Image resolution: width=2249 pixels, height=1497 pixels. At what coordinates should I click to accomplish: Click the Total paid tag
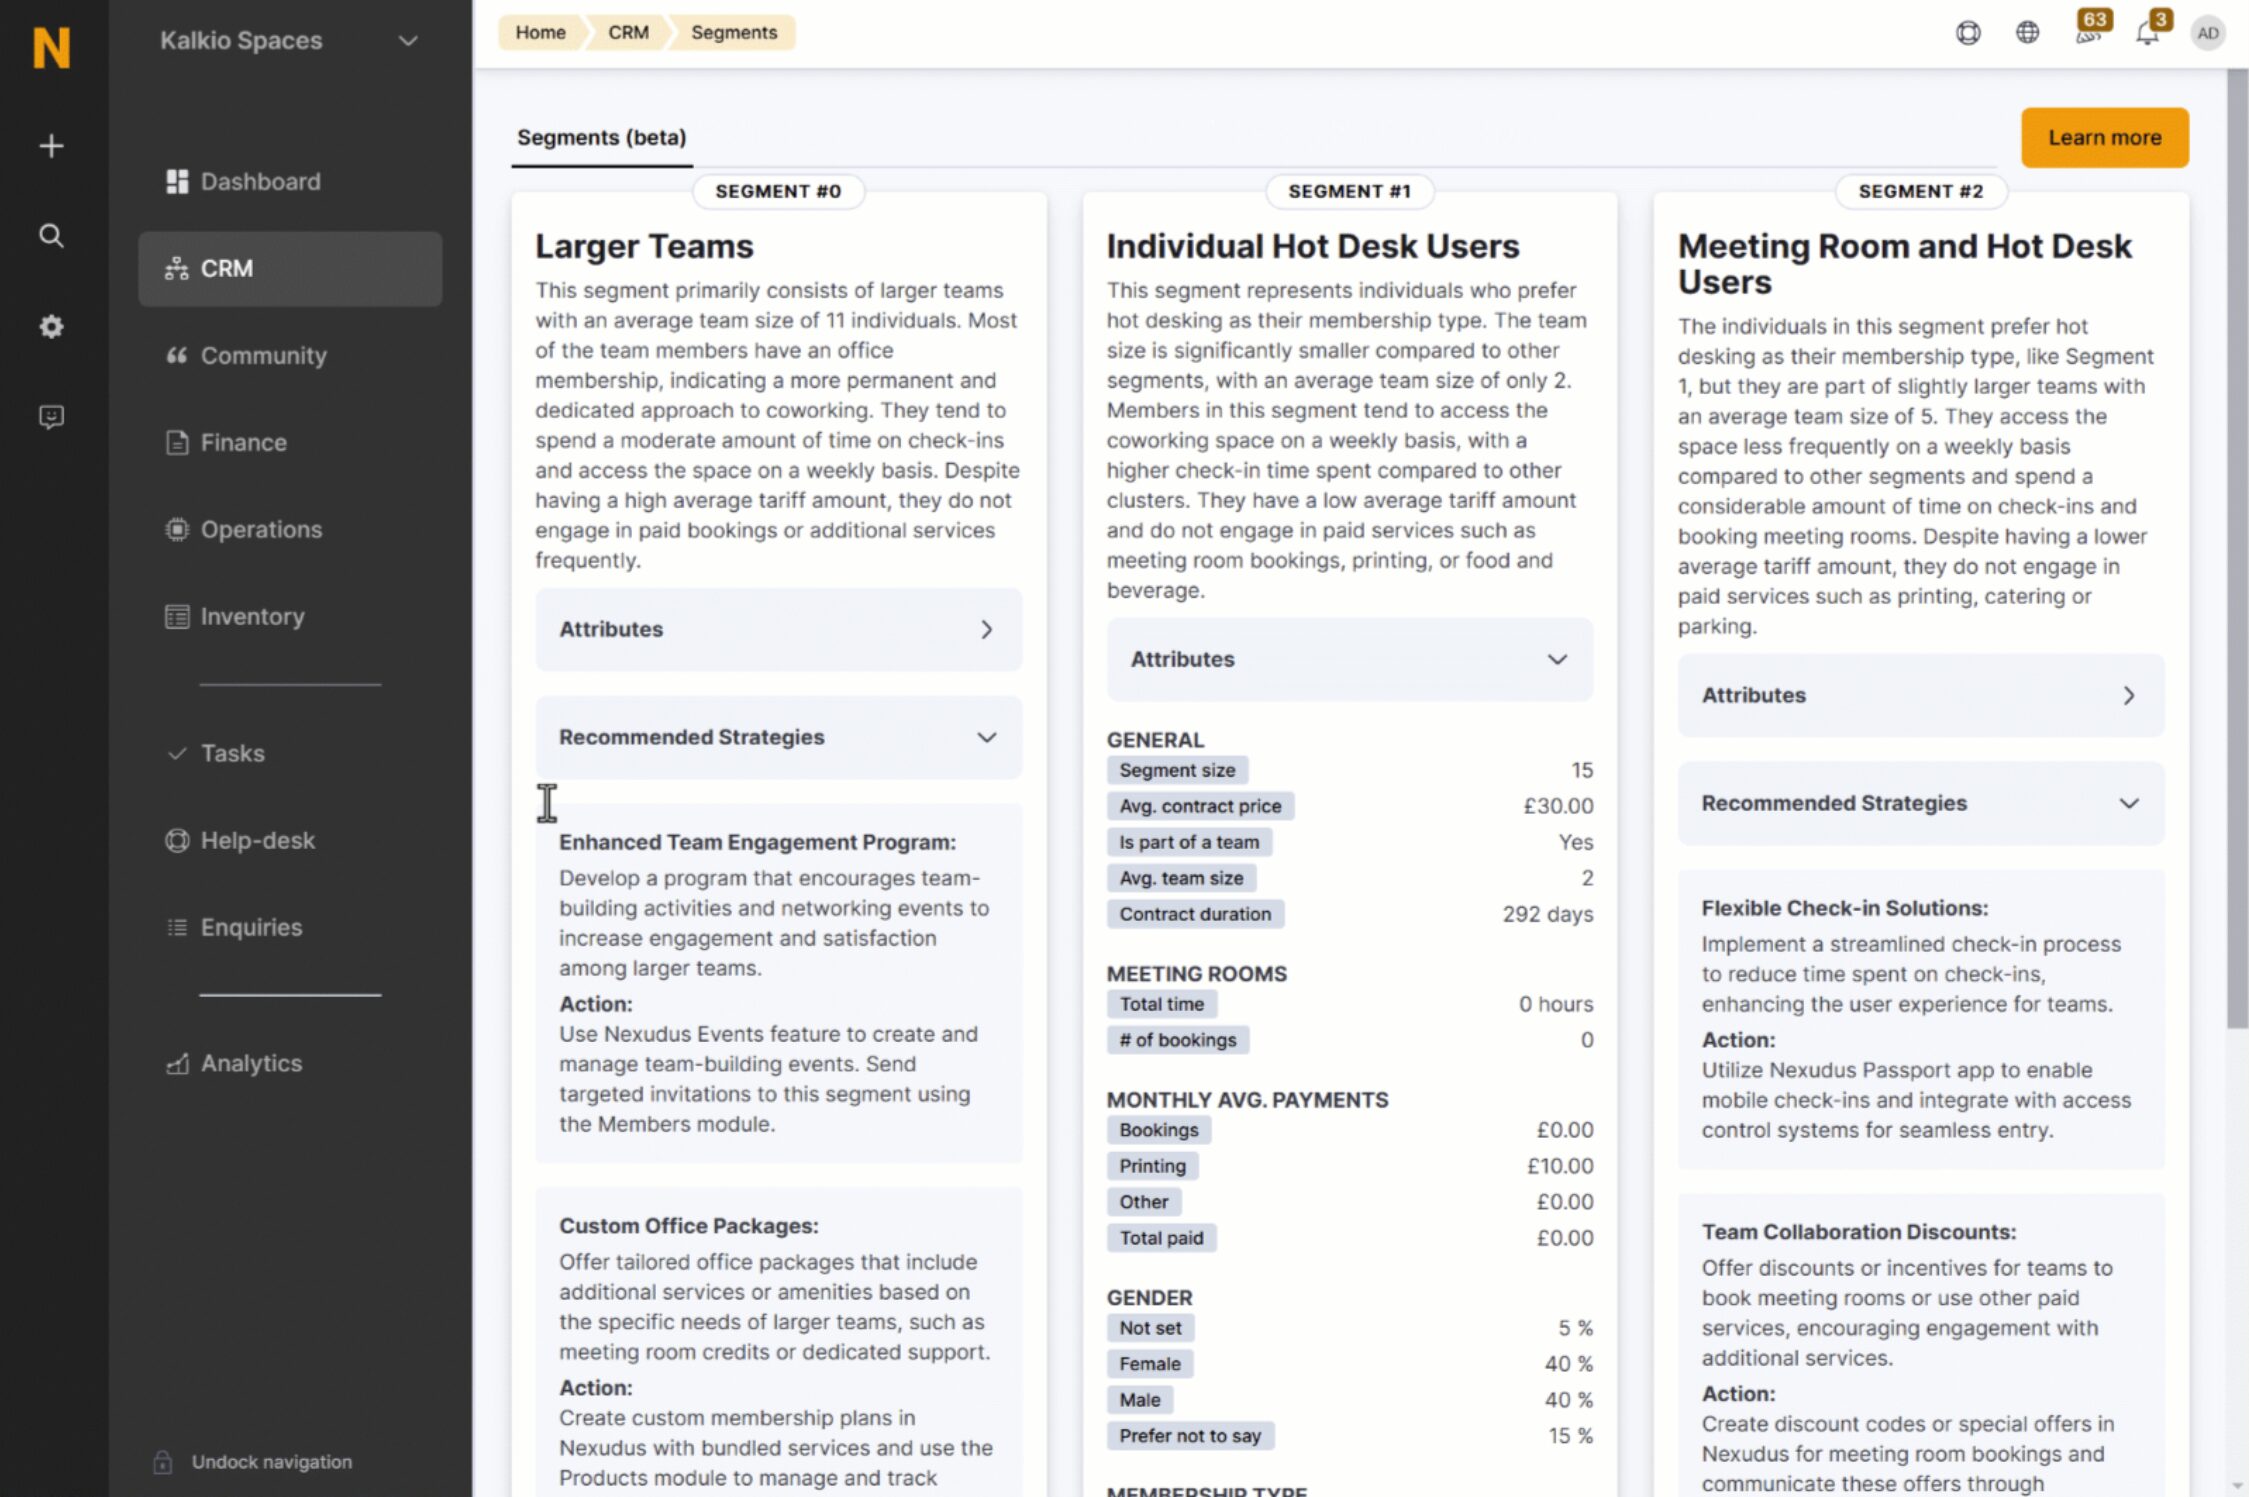(x=1161, y=1238)
